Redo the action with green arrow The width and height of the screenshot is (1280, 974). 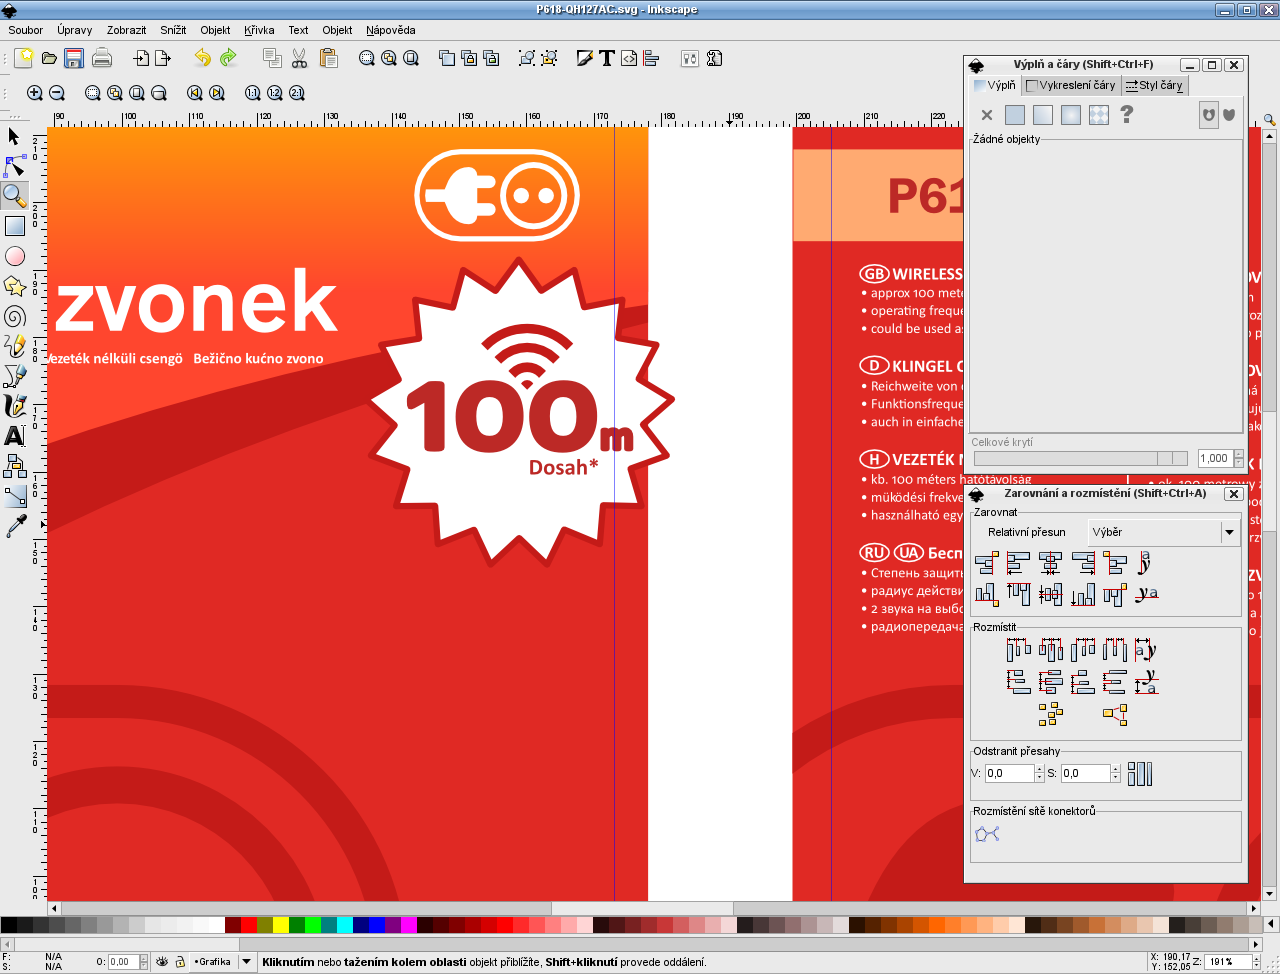[x=228, y=58]
